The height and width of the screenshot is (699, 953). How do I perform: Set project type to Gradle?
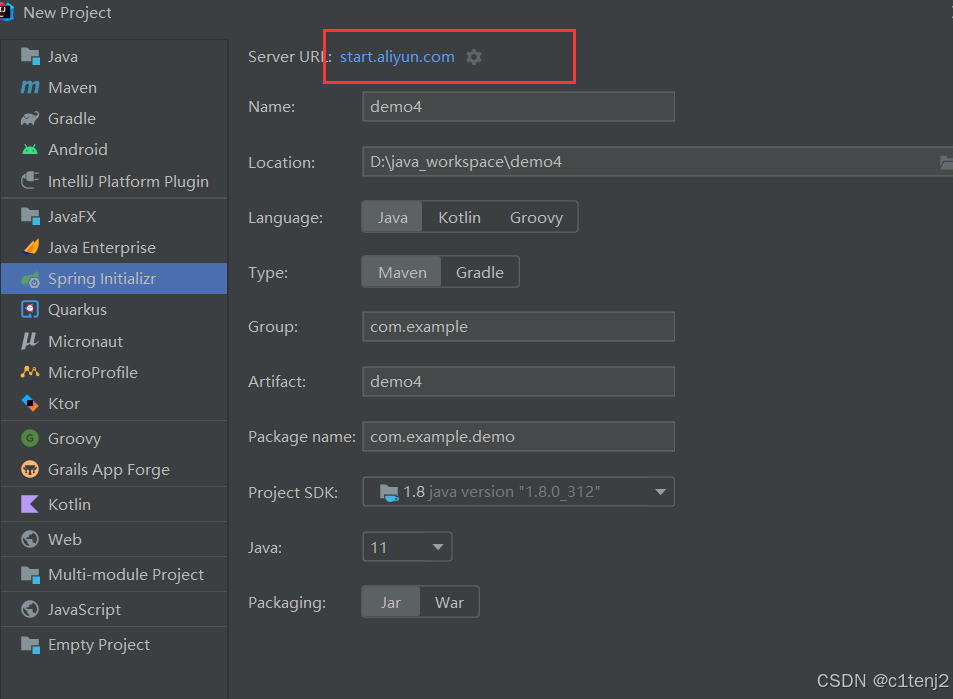click(x=480, y=272)
